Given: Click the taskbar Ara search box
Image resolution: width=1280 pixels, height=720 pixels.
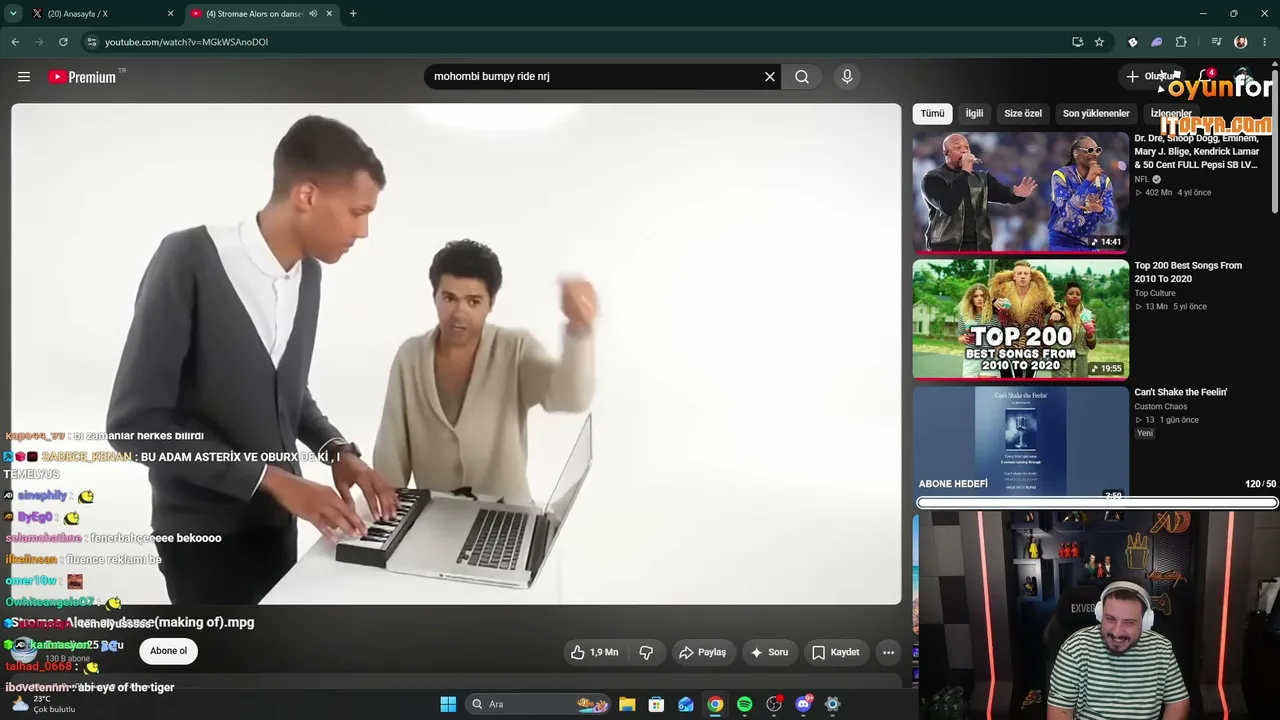Looking at the screenshot, I should [539, 704].
